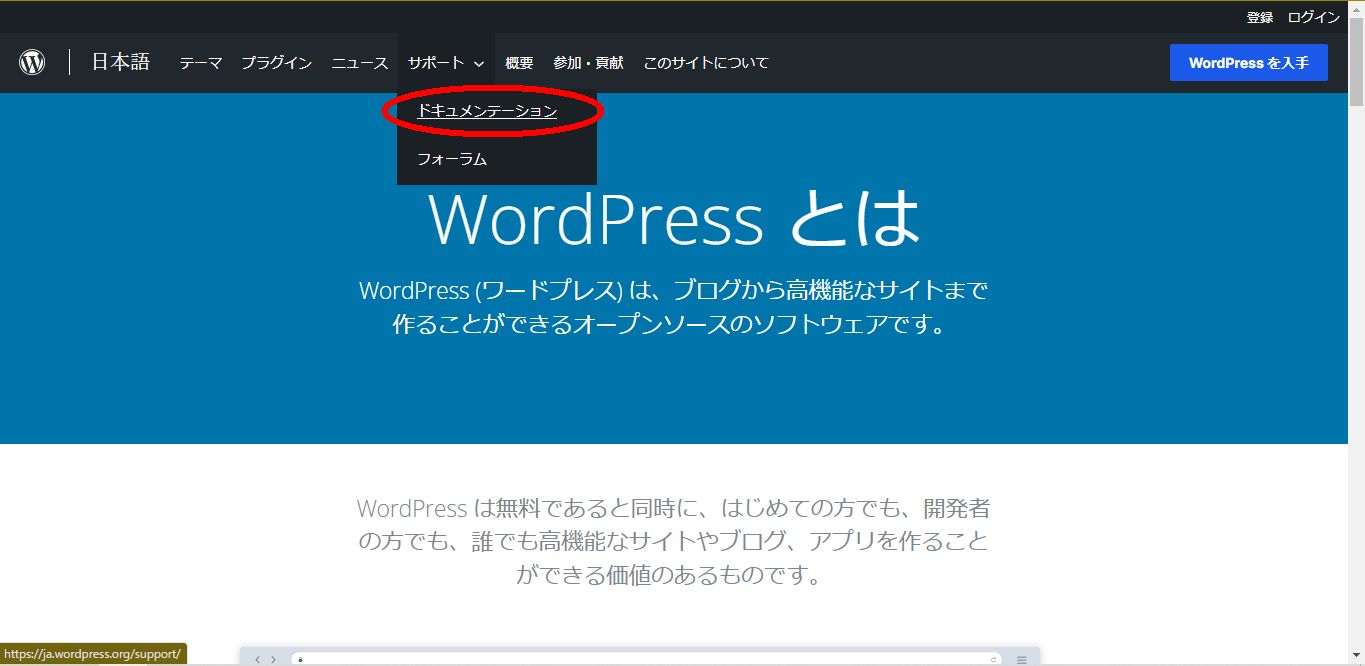
Task: Go to the ニュース page
Action: [x=360, y=63]
